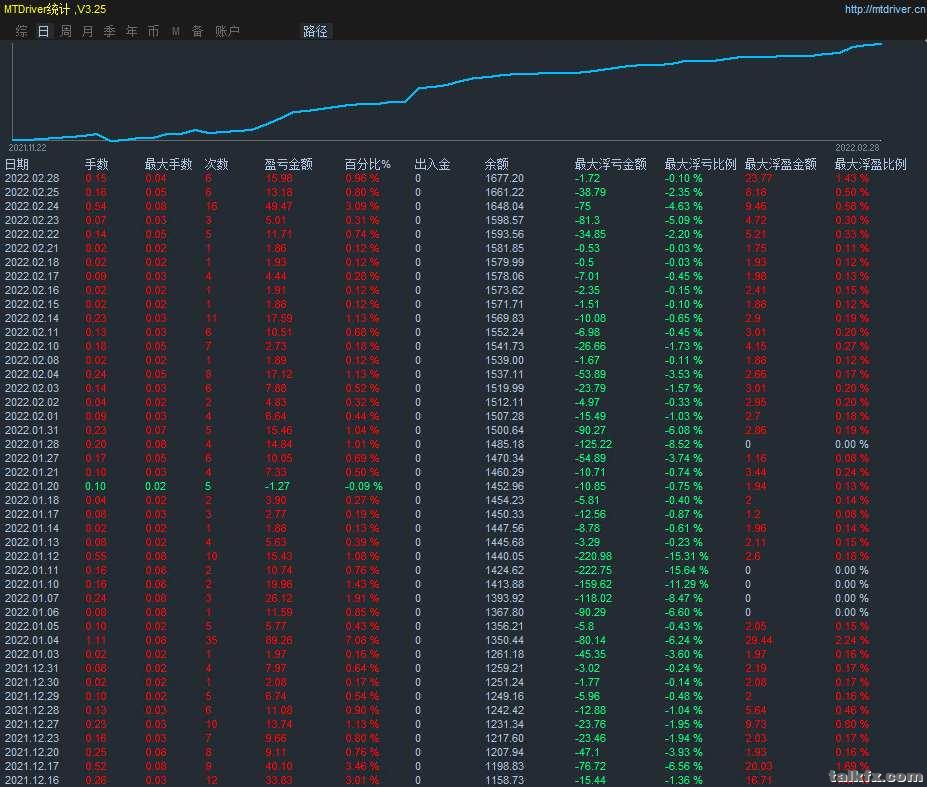Image resolution: width=927 pixels, height=787 pixels.
Task: Click the chart end date 2022.02.28
Action: [857, 148]
